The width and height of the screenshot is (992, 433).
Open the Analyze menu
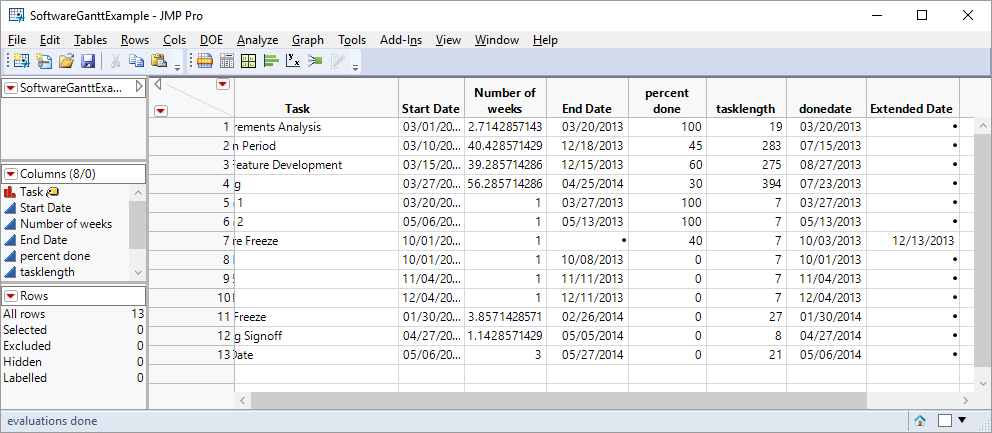point(257,40)
